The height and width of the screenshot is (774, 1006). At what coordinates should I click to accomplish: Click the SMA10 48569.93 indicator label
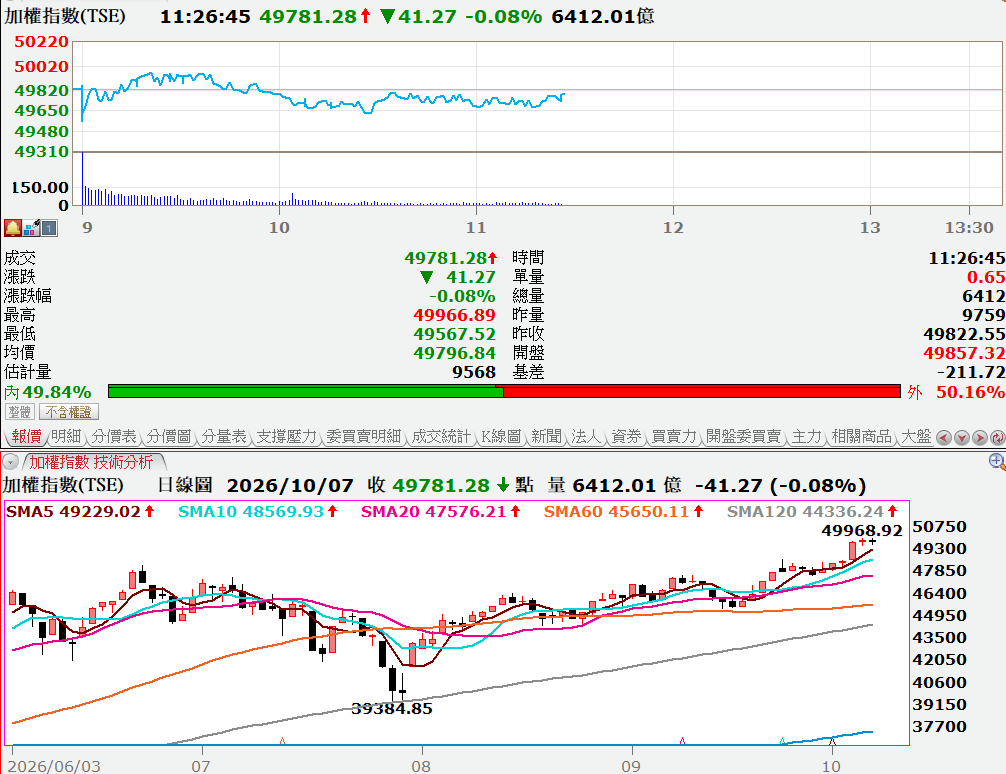point(258,512)
